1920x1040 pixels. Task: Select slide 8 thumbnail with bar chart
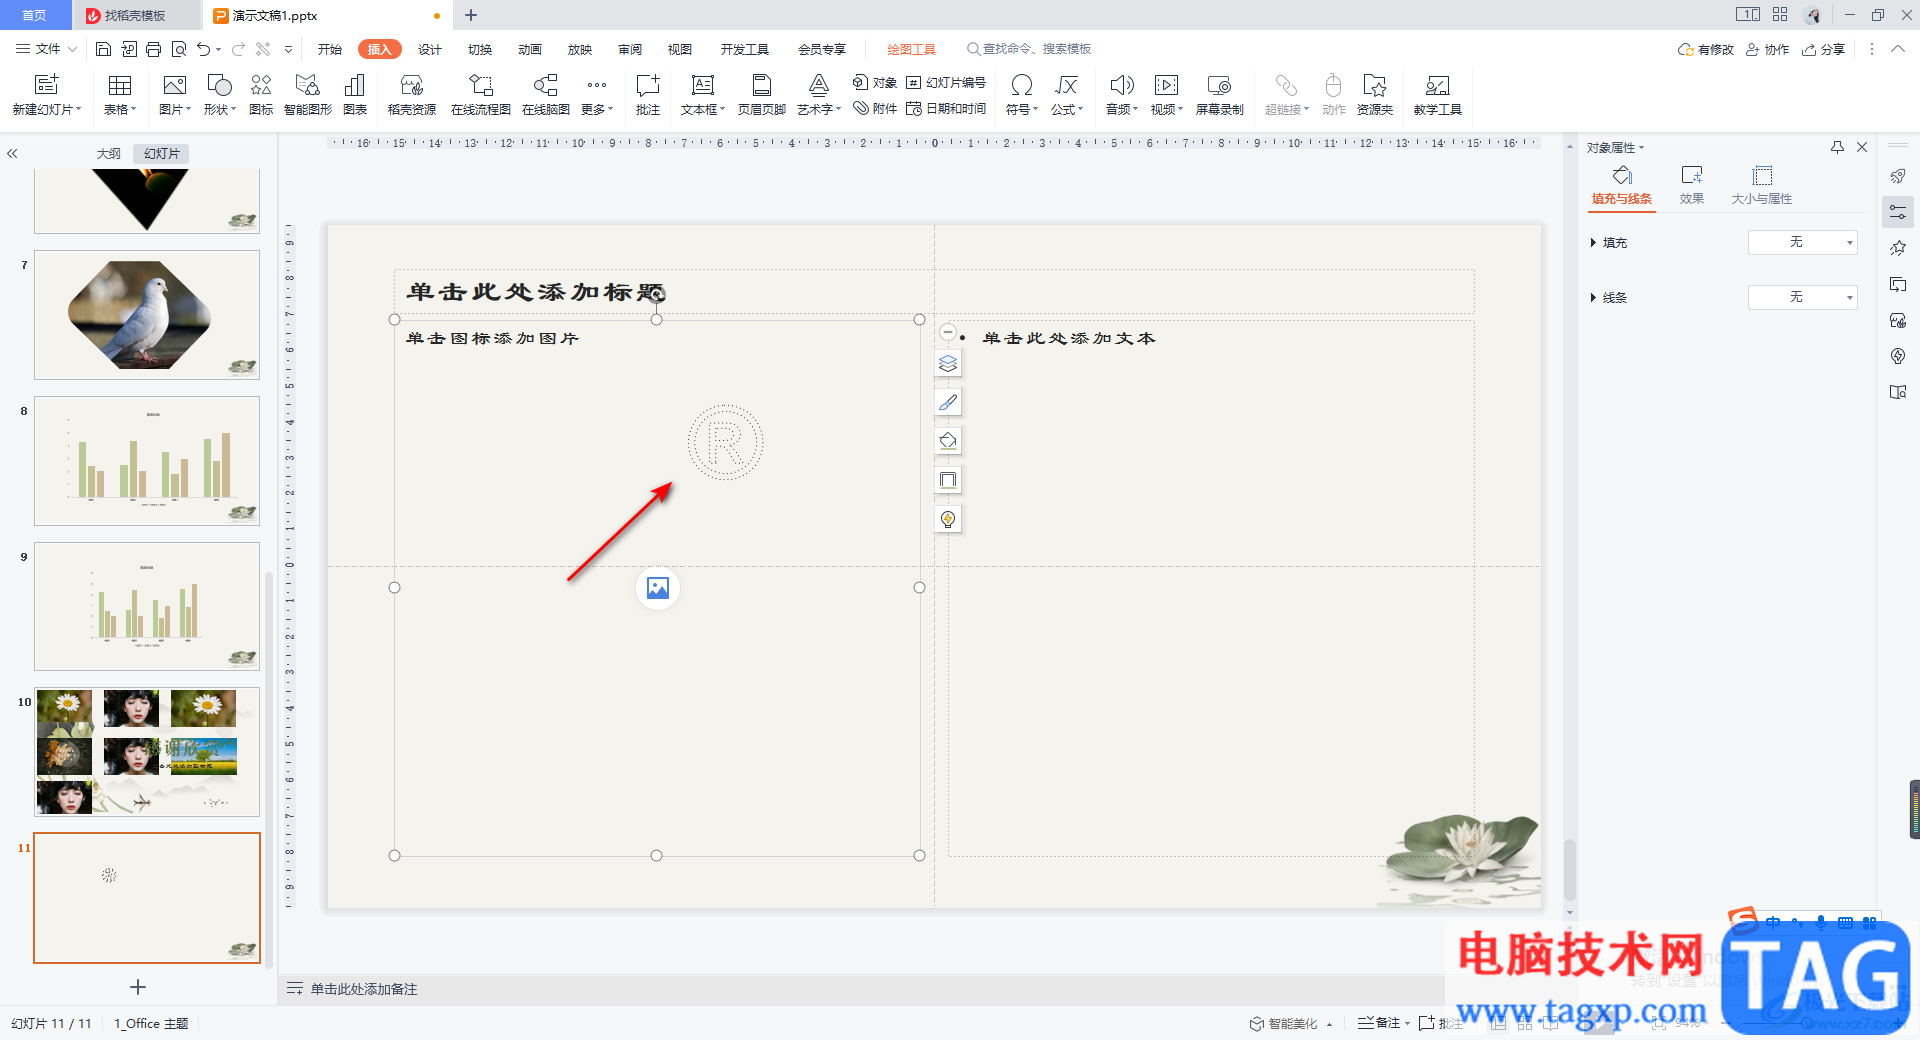[x=147, y=461]
